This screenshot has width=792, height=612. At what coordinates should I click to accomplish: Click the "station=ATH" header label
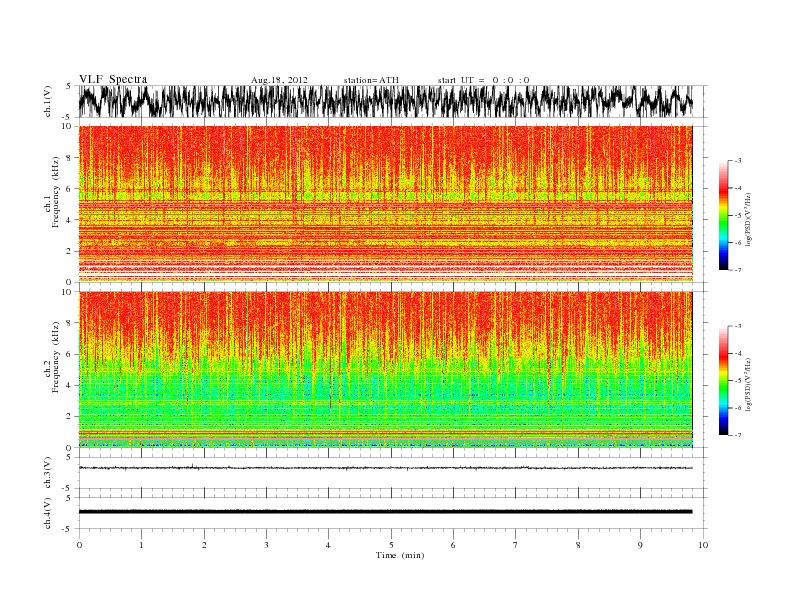371,80
